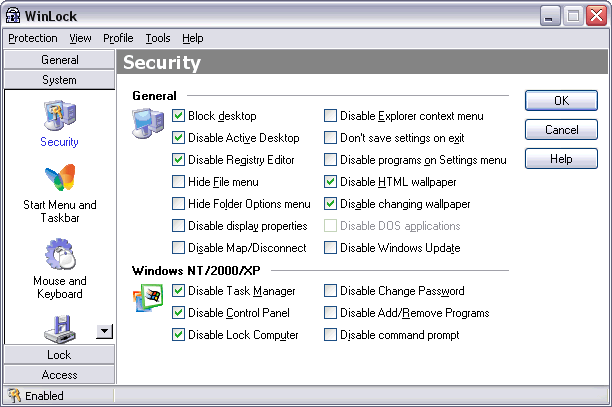Screen dimensions: 612x407
Task: Click the Cancel button
Action: (561, 130)
